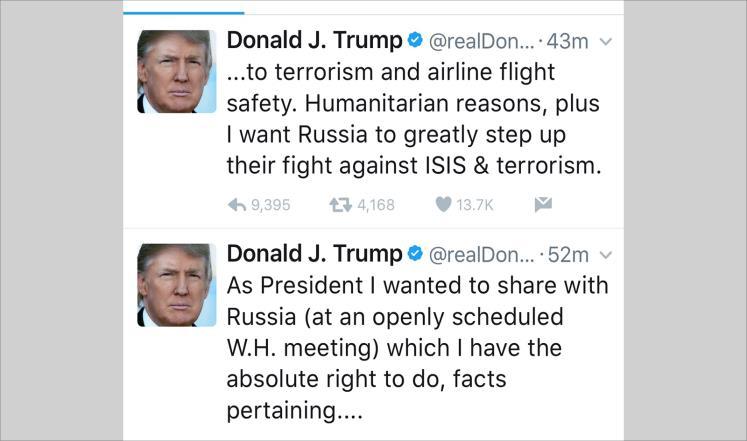747x441 pixels.
Task: Like the tweet with the heart icon
Action: pyautogui.click(x=443, y=205)
